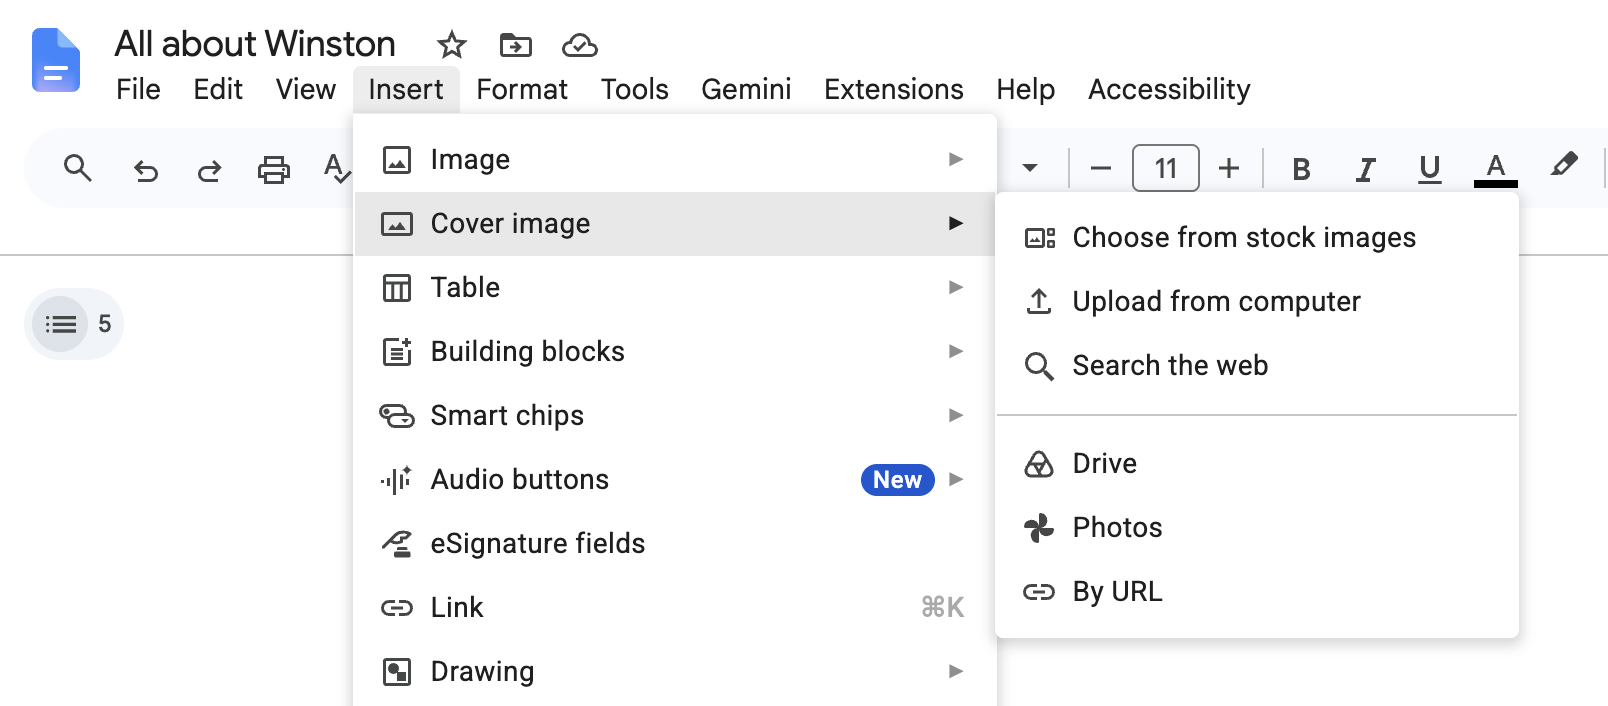This screenshot has width=1608, height=706.
Task: Click the Drawing menu icon
Action: tap(397, 672)
